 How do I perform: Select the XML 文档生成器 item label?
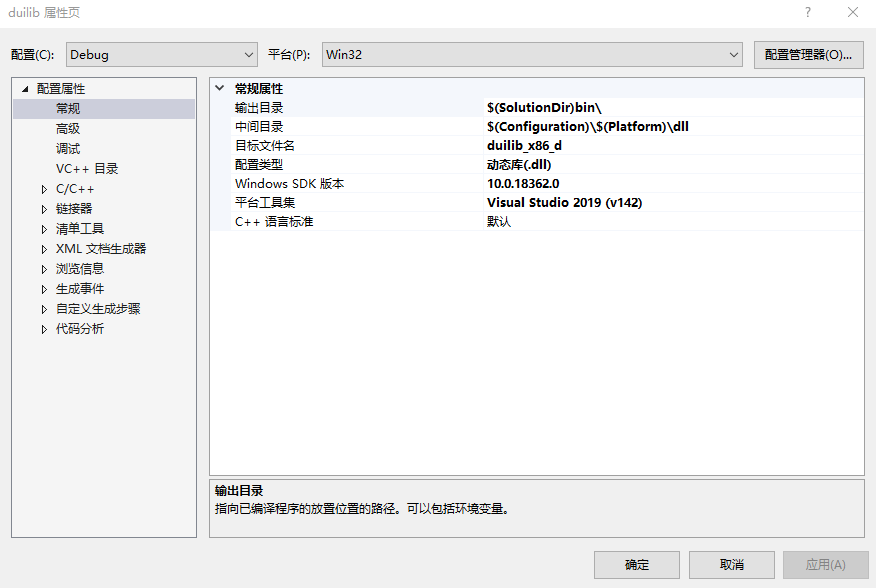[101, 249]
